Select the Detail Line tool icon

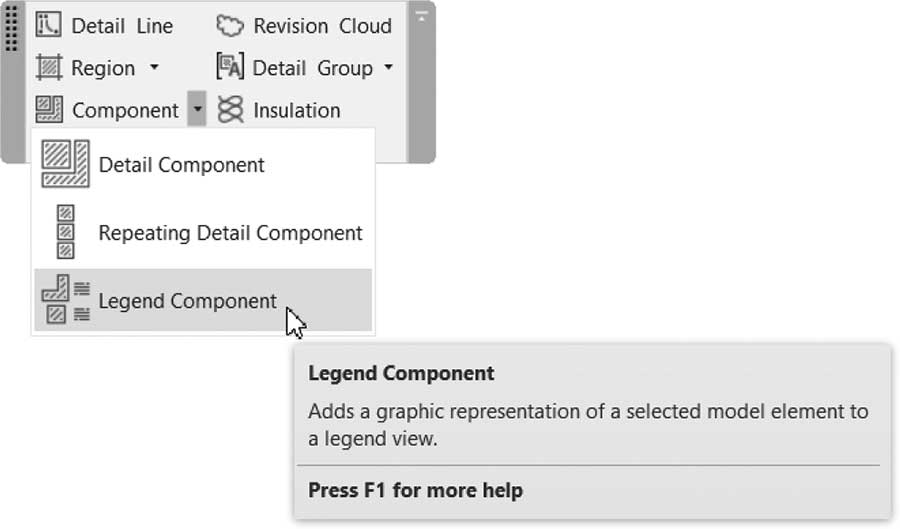[48, 25]
